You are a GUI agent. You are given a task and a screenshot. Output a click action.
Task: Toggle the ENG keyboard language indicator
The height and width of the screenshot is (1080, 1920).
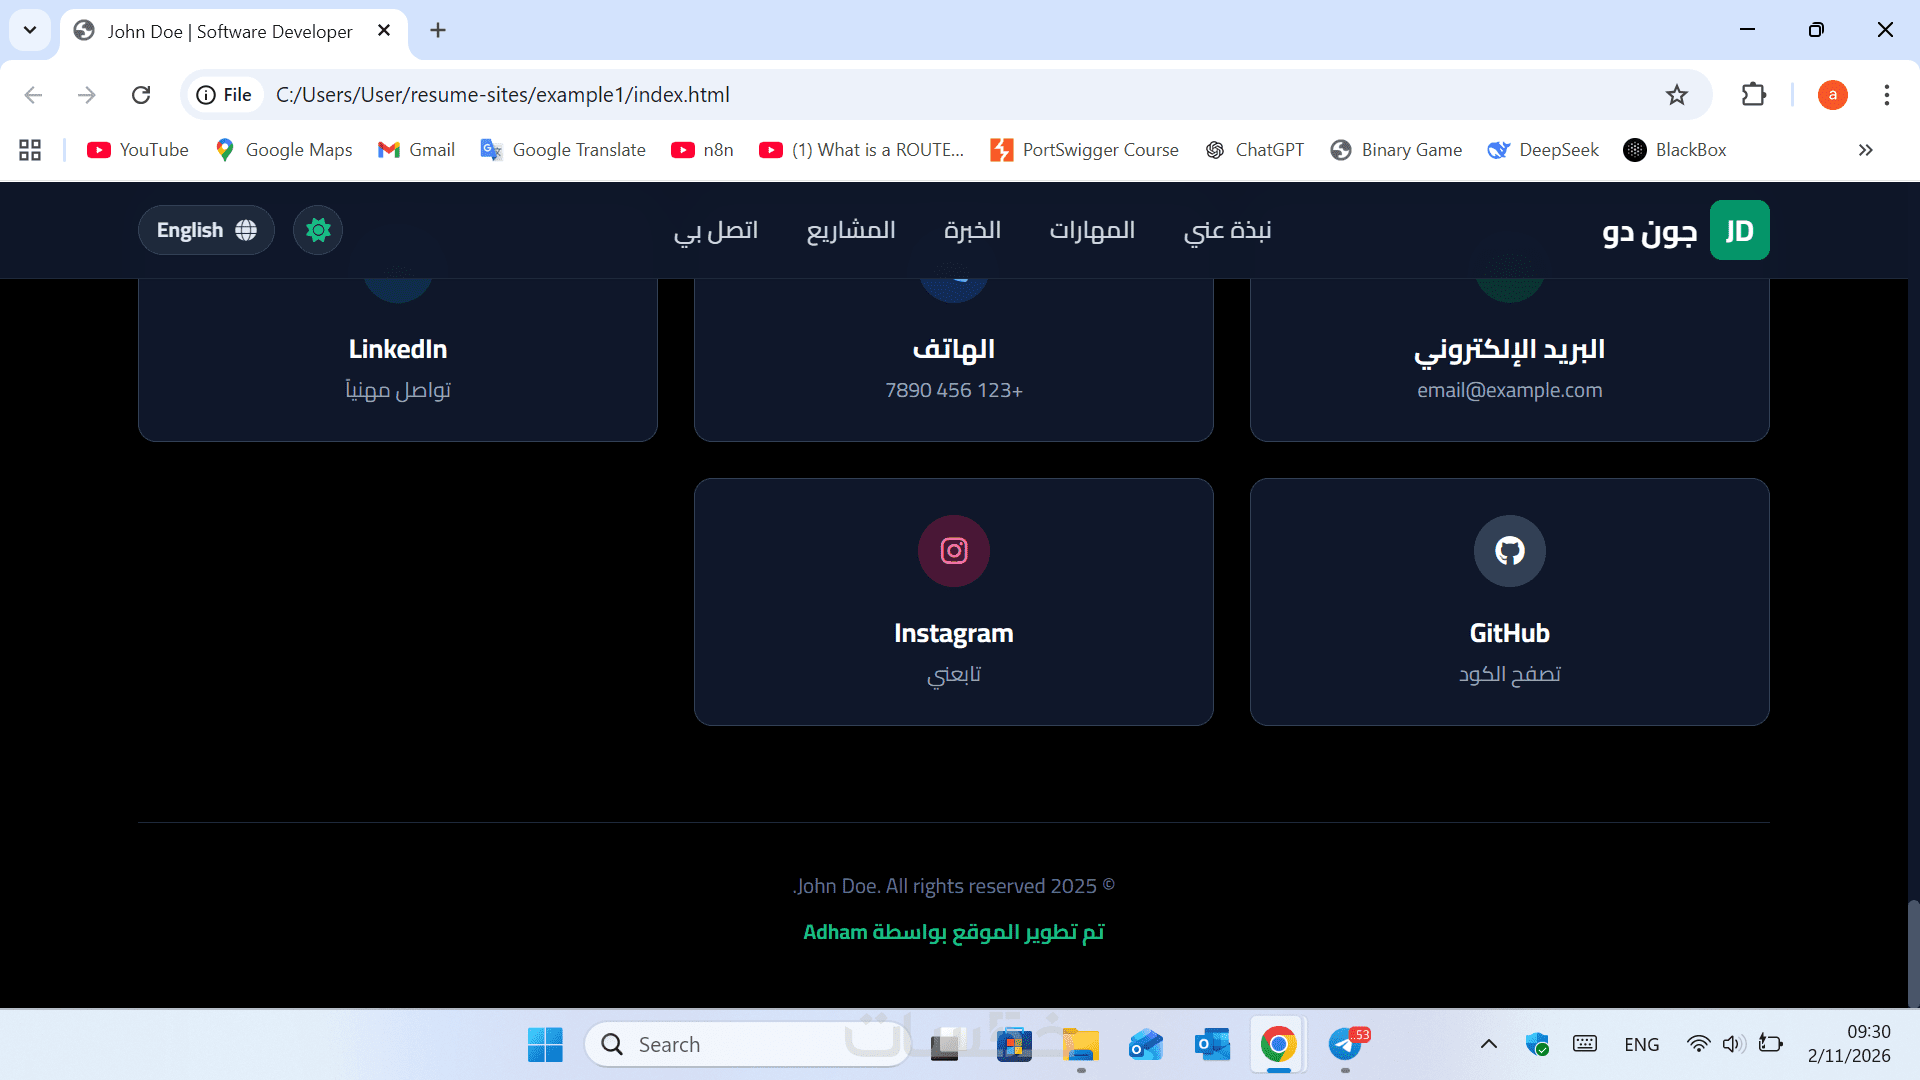pyautogui.click(x=1641, y=1045)
